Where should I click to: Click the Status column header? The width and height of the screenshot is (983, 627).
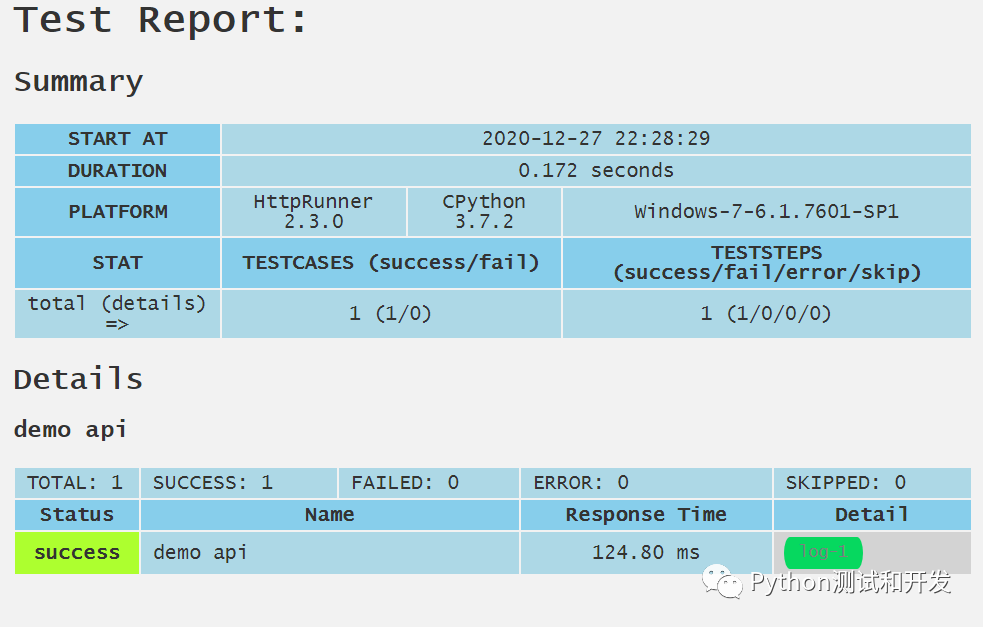77,515
